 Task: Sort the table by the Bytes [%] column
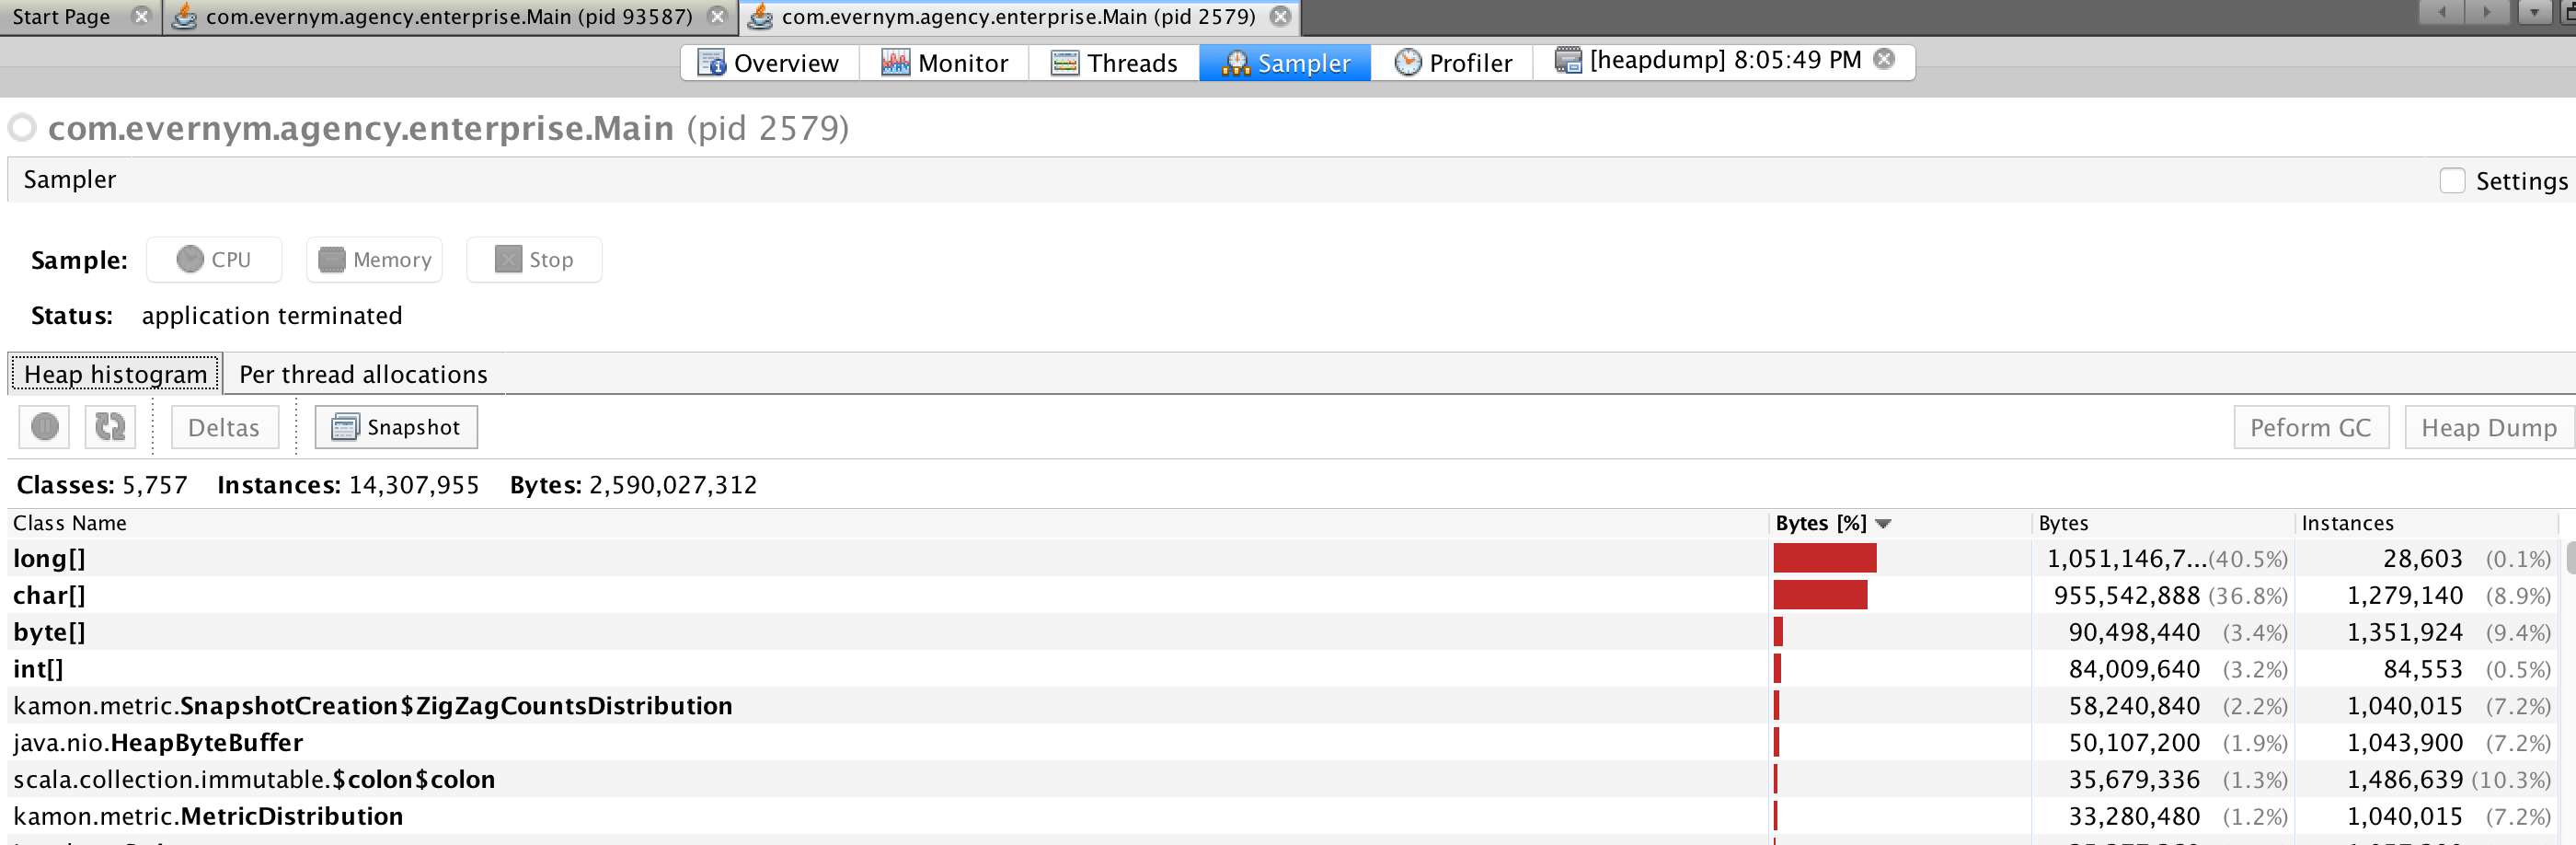pos(1822,522)
